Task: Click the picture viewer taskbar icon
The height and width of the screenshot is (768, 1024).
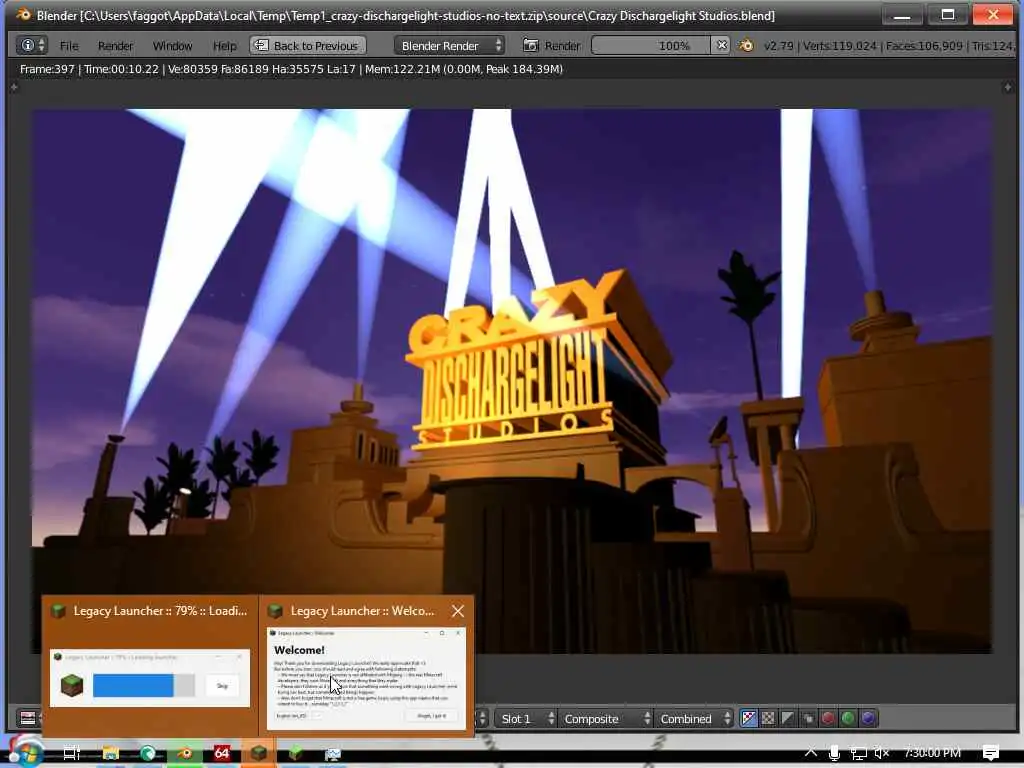Action: 333,754
